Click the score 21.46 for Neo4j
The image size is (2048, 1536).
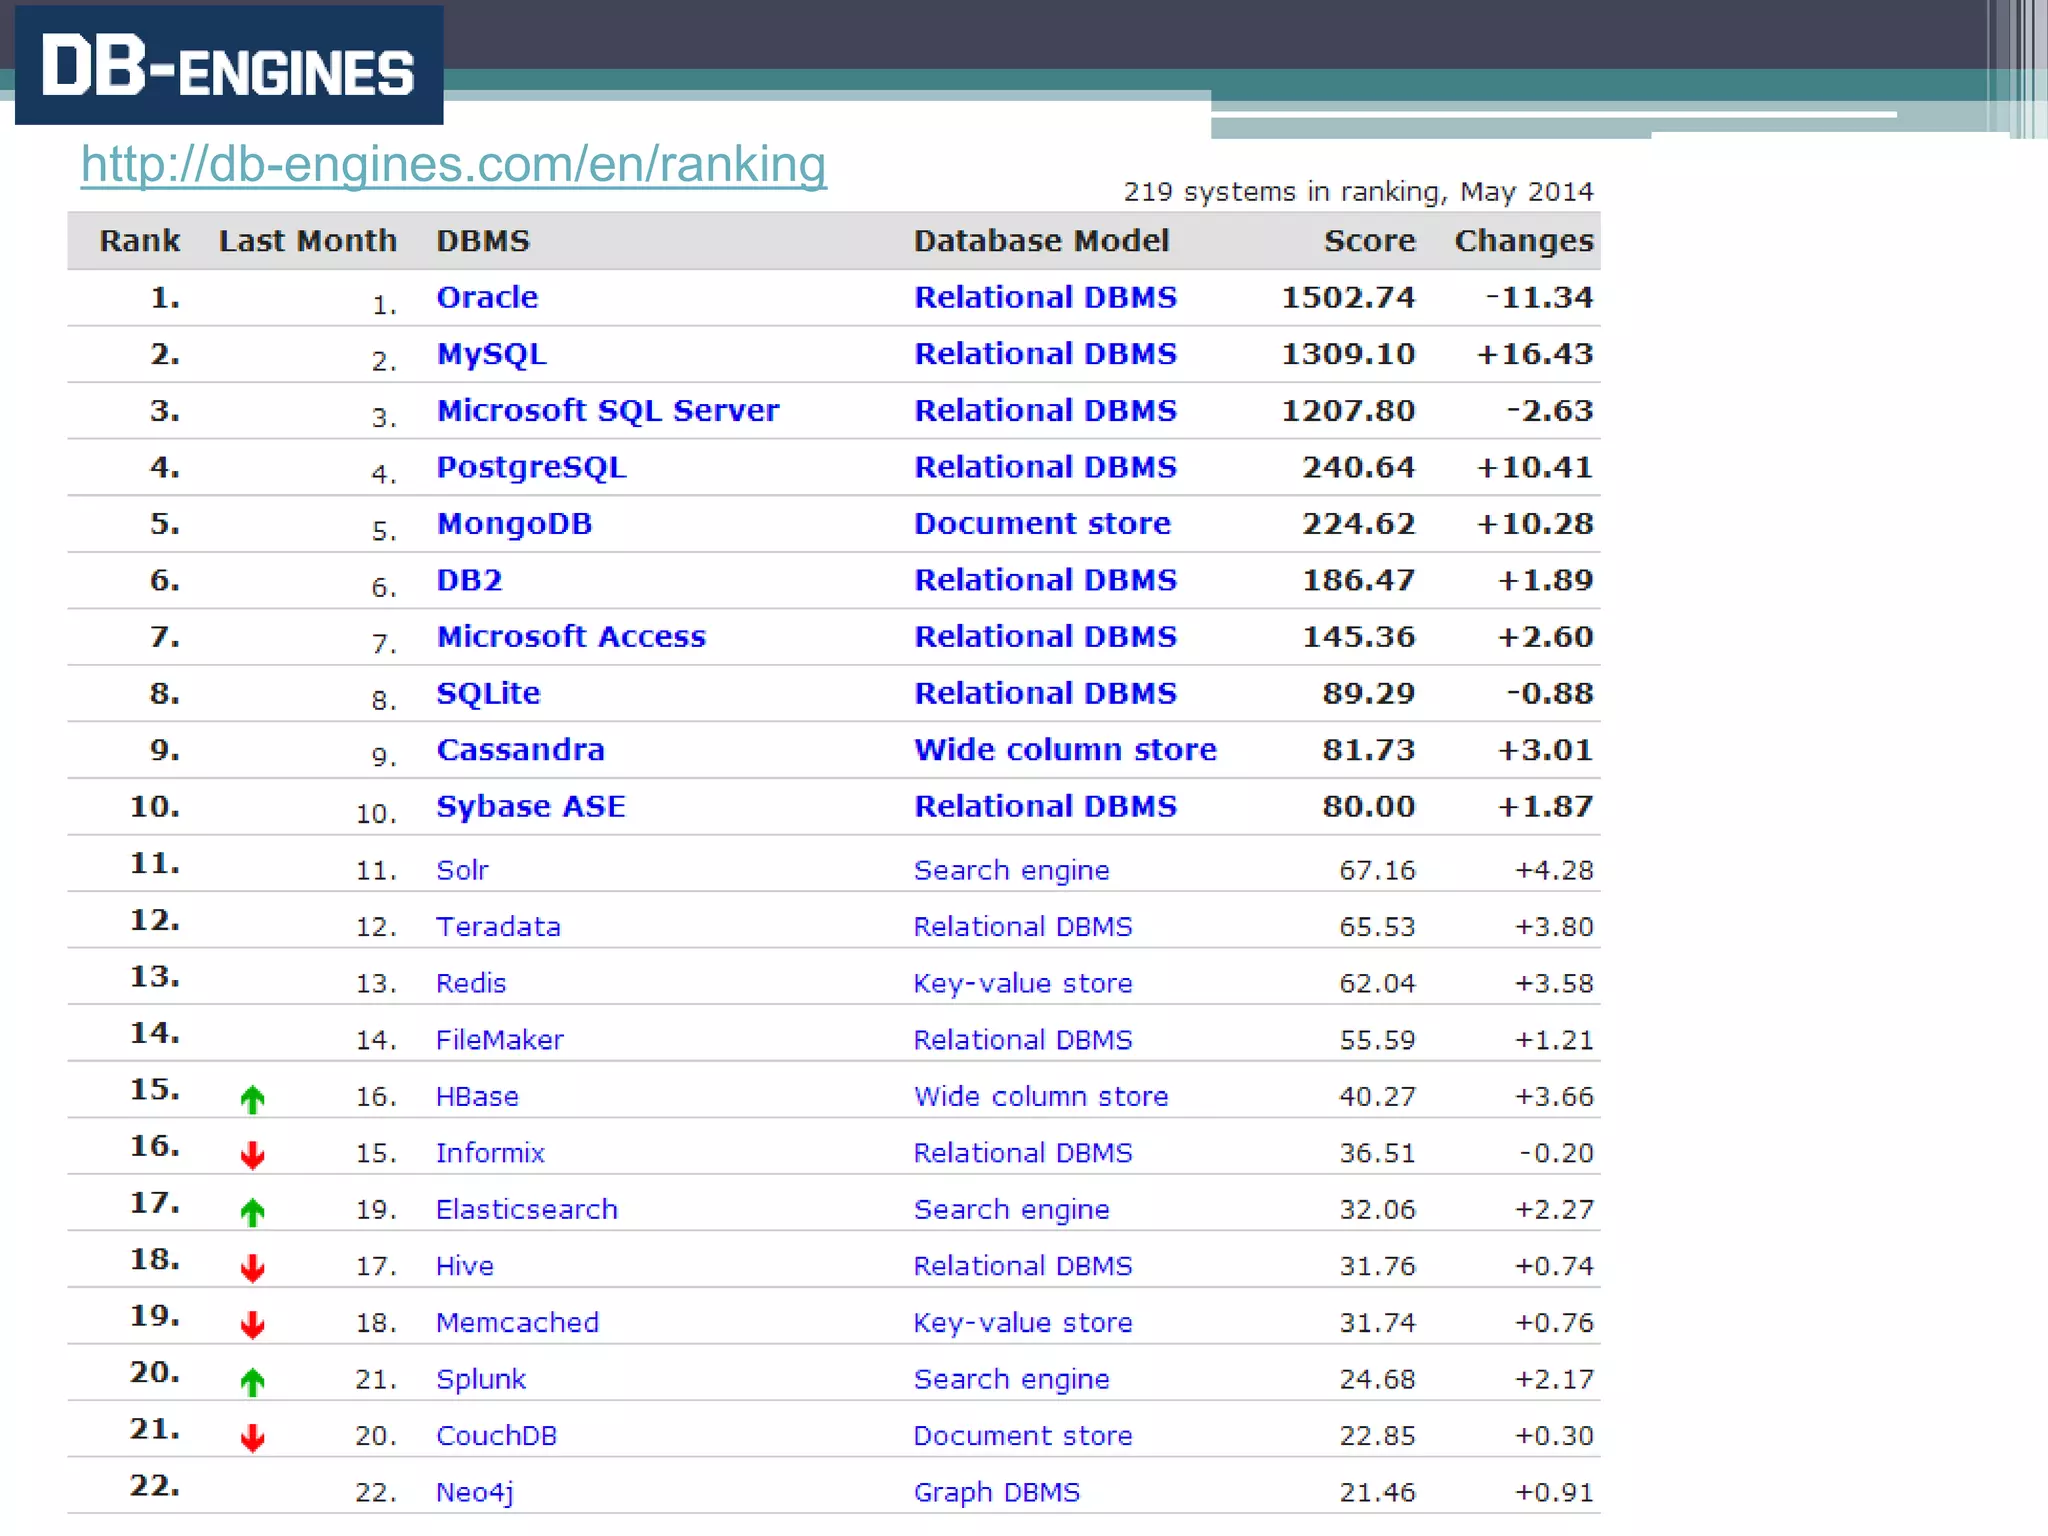[x=1377, y=1493]
